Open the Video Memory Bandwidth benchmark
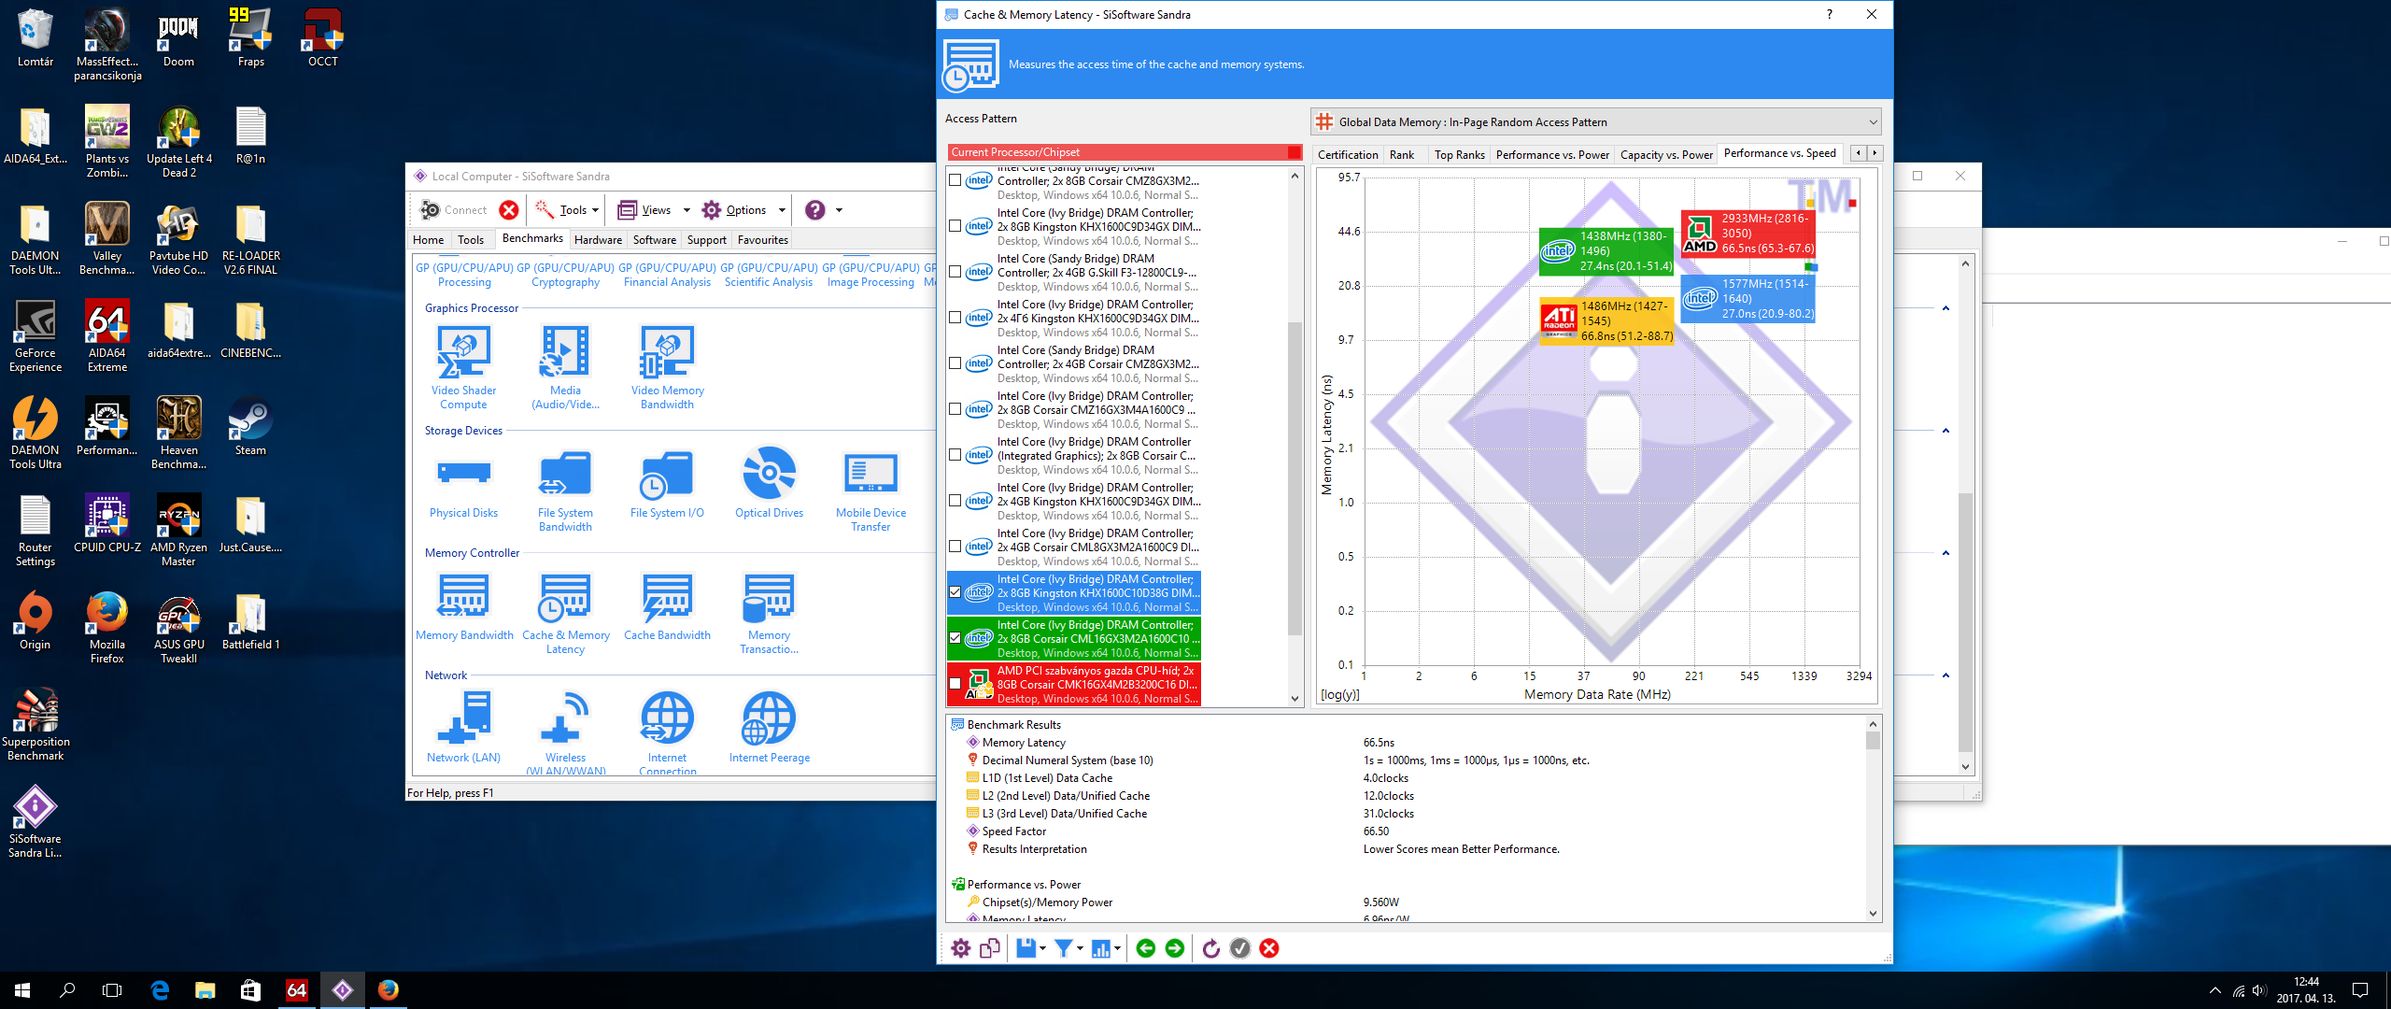 point(667,367)
